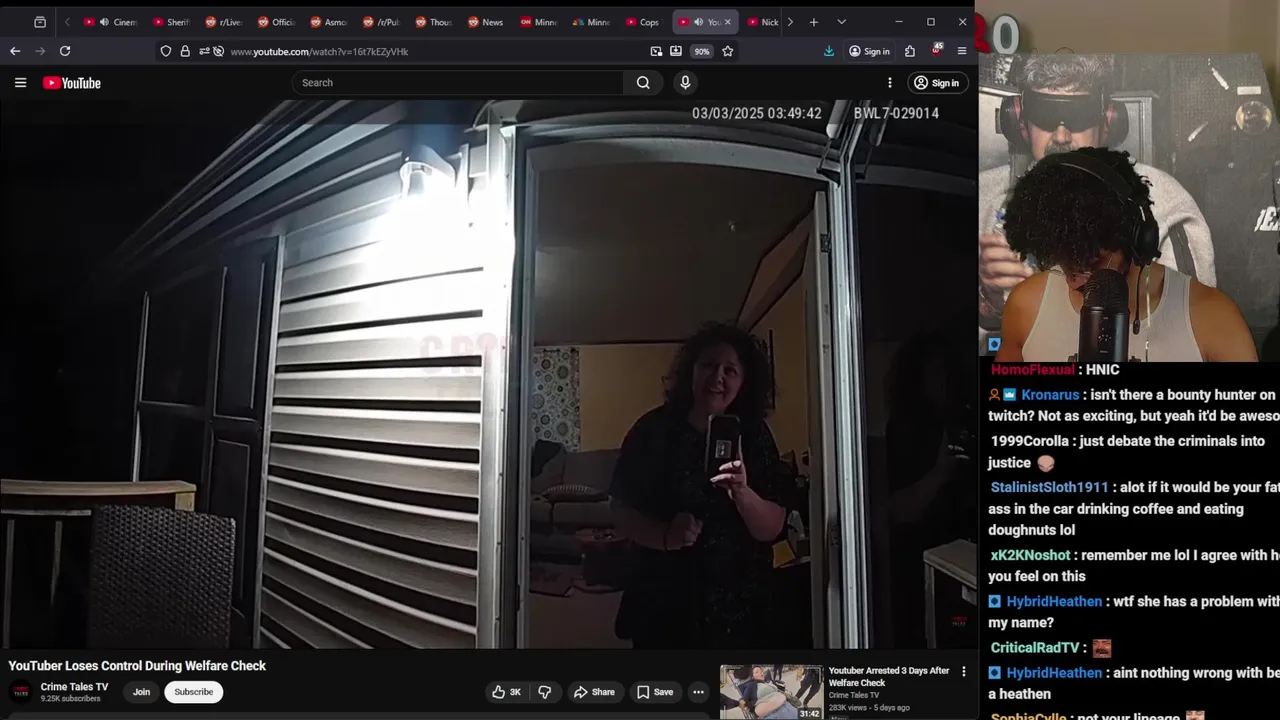Open the YouTube guide hamburger menu

(20, 83)
